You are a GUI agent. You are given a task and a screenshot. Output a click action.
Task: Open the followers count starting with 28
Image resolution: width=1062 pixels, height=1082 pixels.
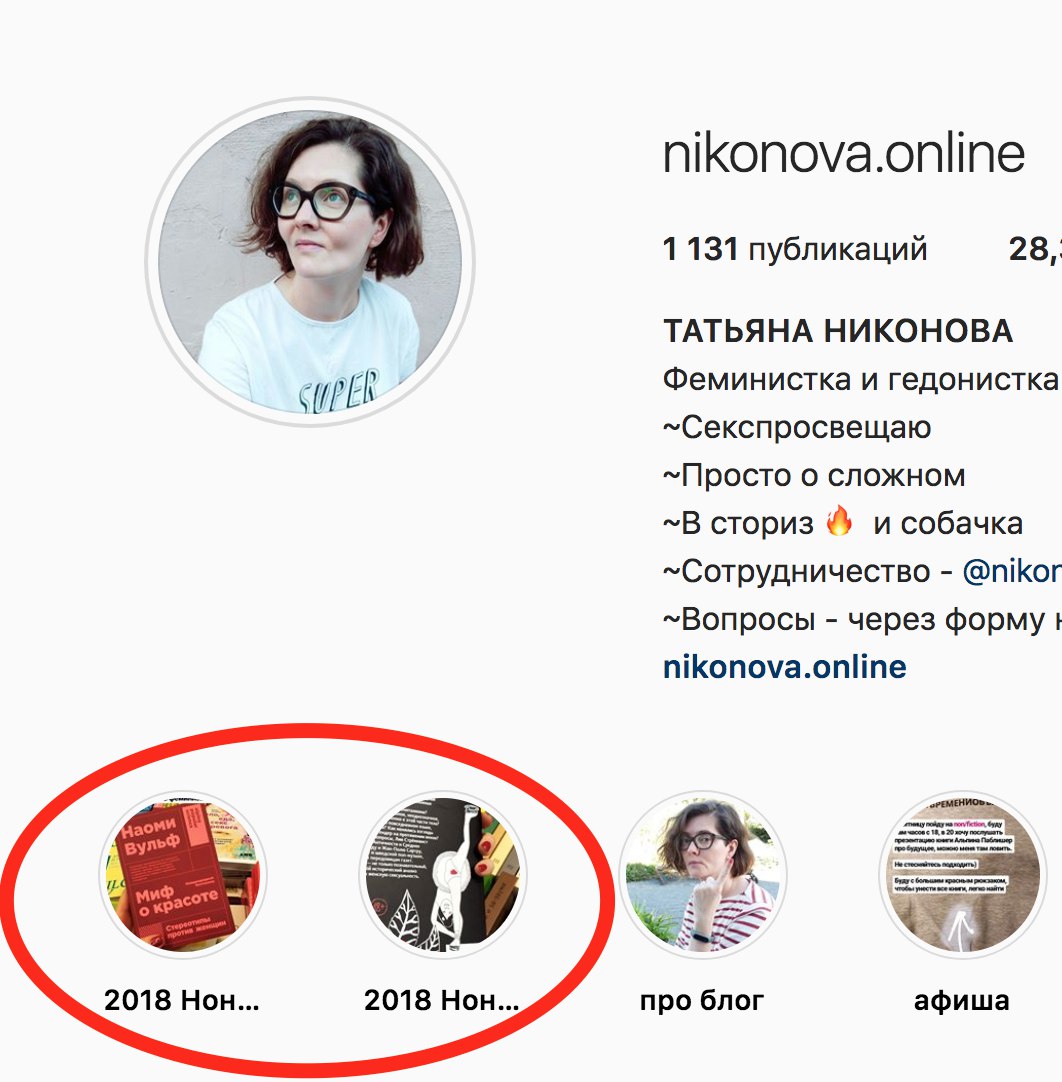pyautogui.click(x=1035, y=249)
